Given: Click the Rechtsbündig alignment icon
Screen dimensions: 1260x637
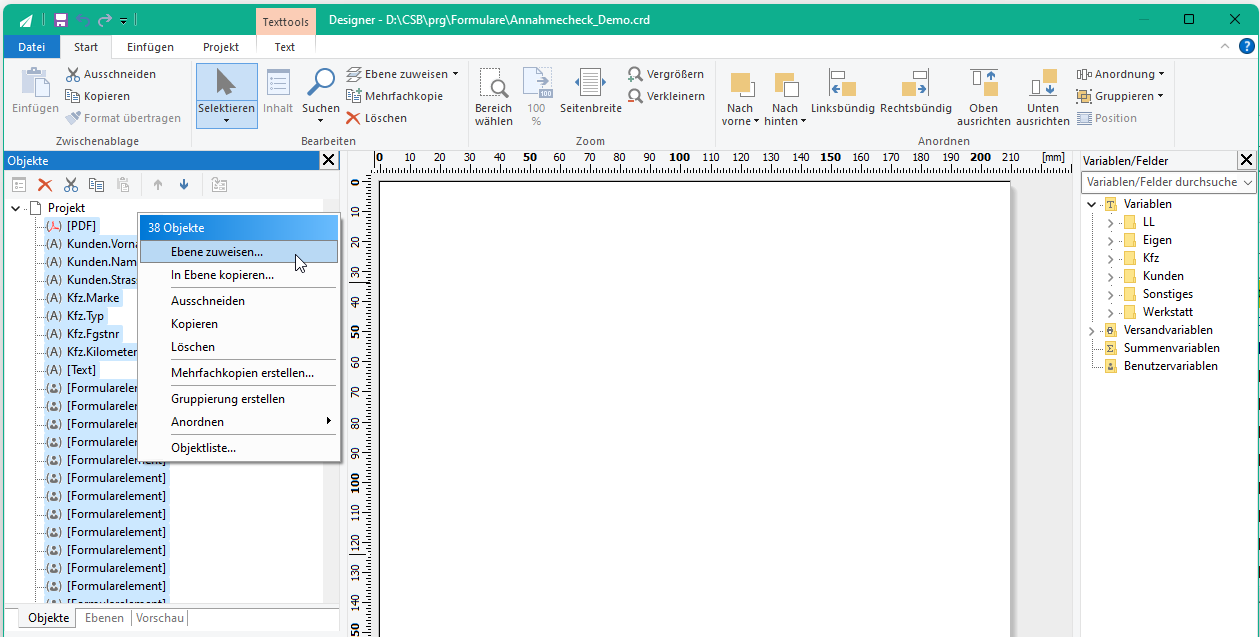Looking at the screenshot, I should pos(915,83).
